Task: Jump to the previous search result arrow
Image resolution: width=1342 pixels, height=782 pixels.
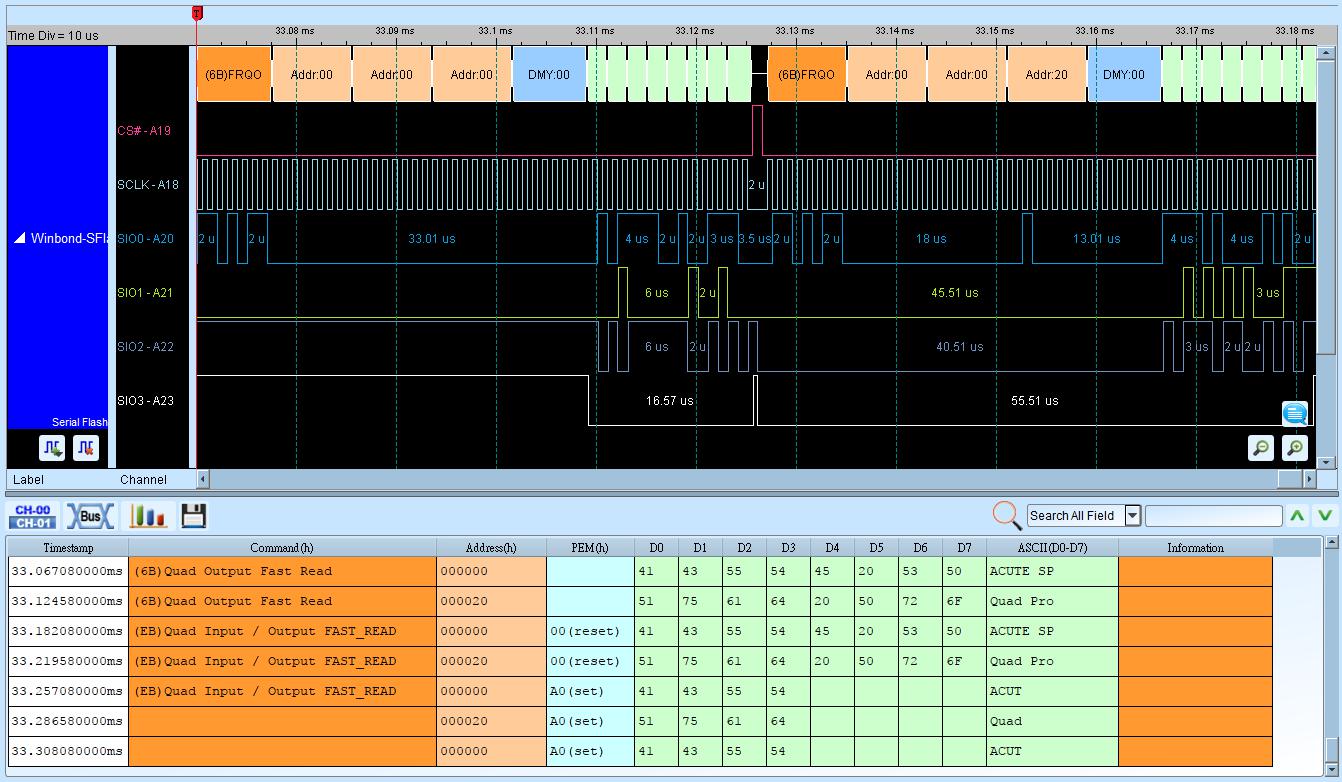Action: point(1297,516)
